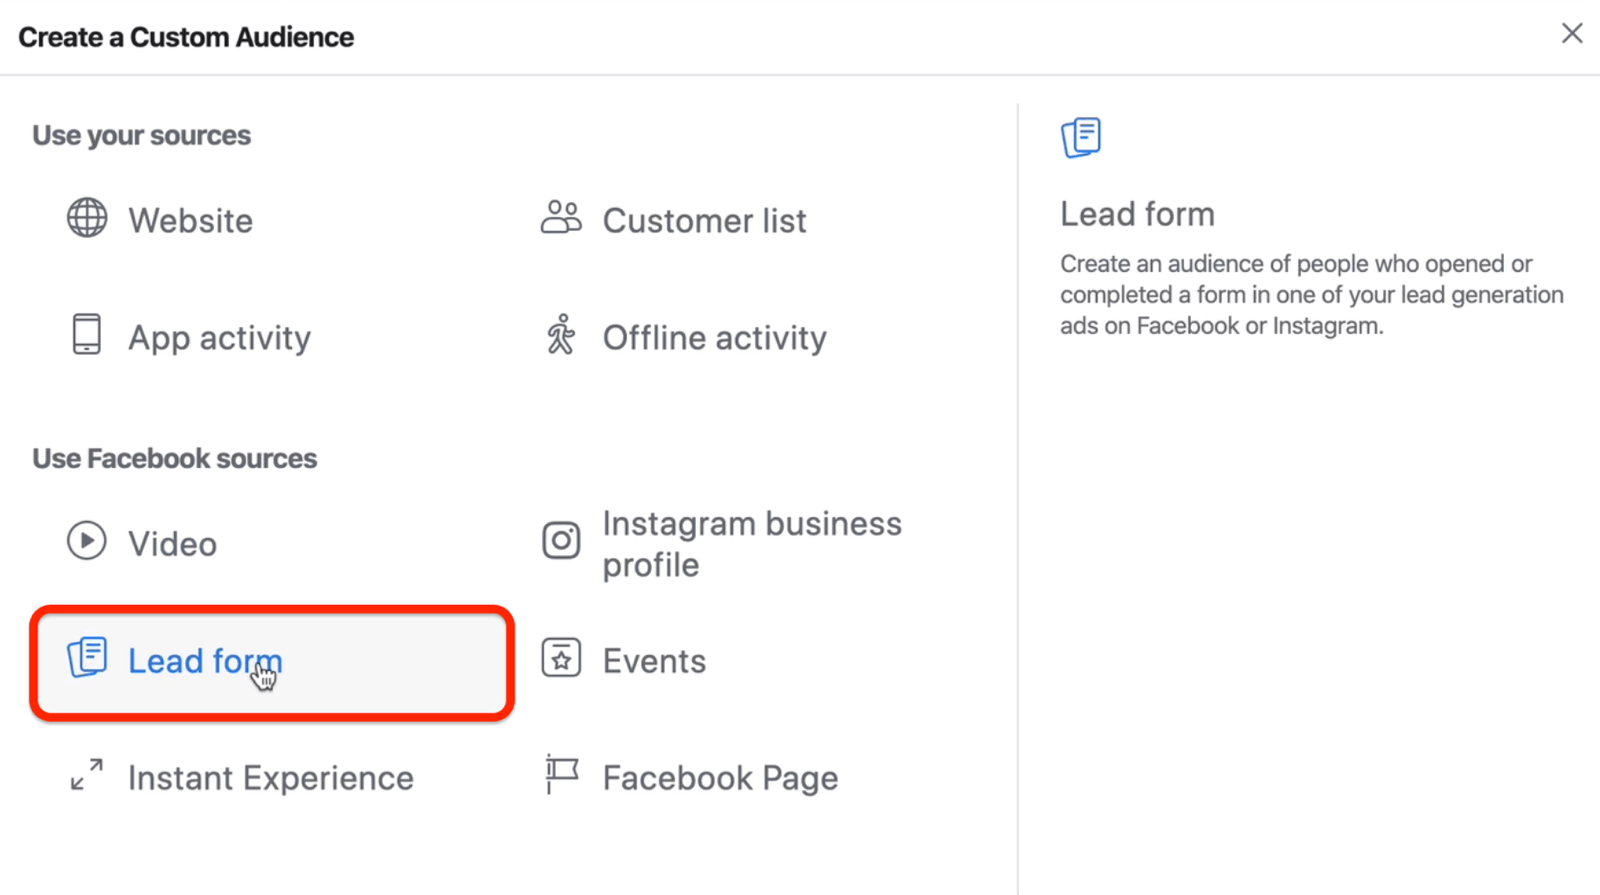
Task: Click the Lead form icon in description panel
Action: click(1081, 137)
